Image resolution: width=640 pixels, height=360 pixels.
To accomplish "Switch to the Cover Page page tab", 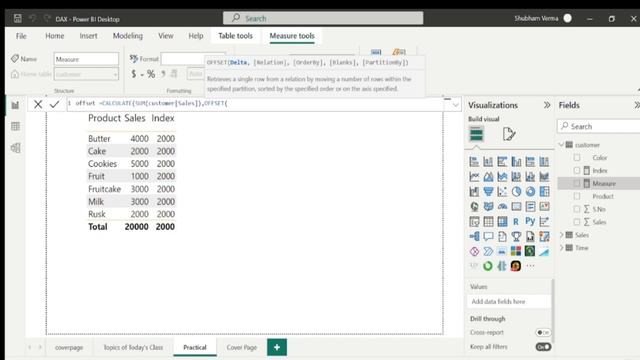I will pos(242,347).
